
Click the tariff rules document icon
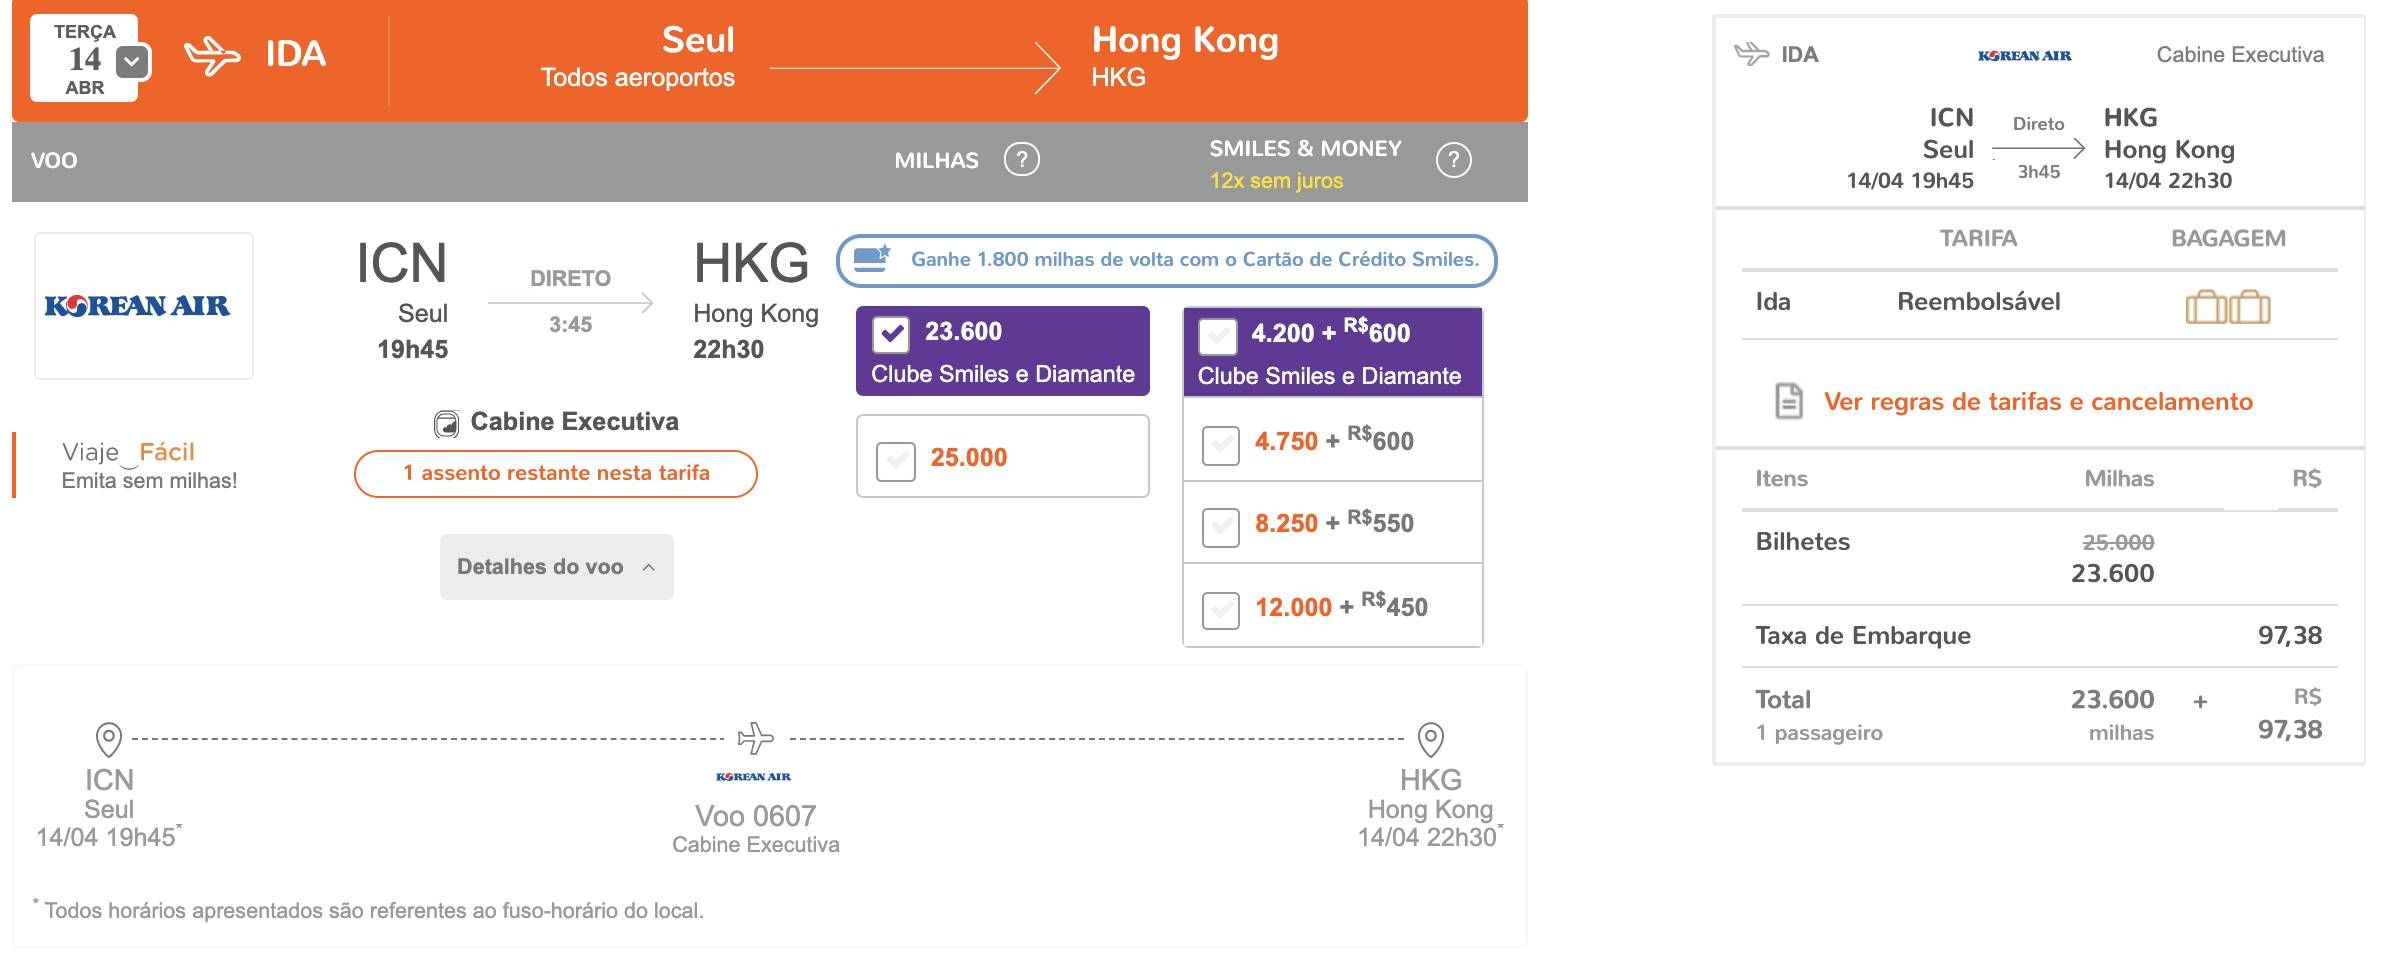1789,401
